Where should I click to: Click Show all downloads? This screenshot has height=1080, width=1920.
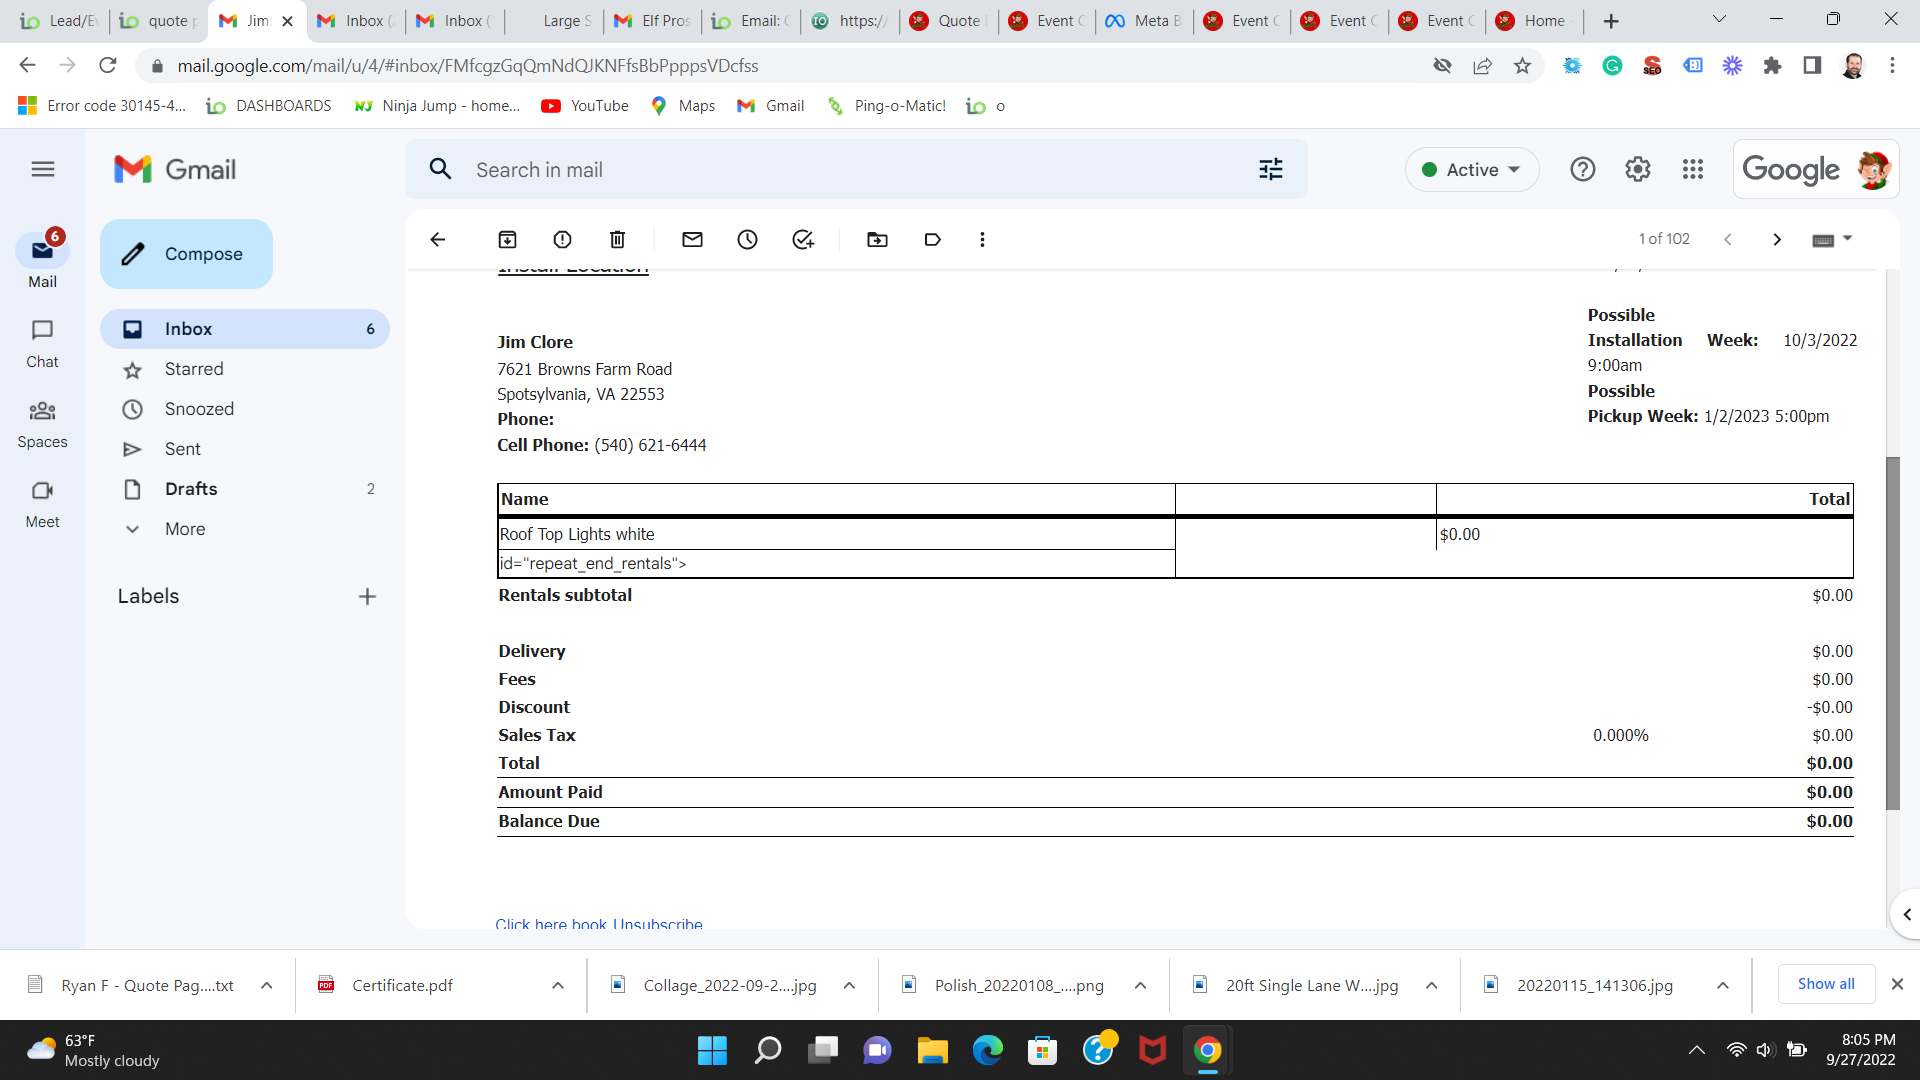coord(1825,984)
